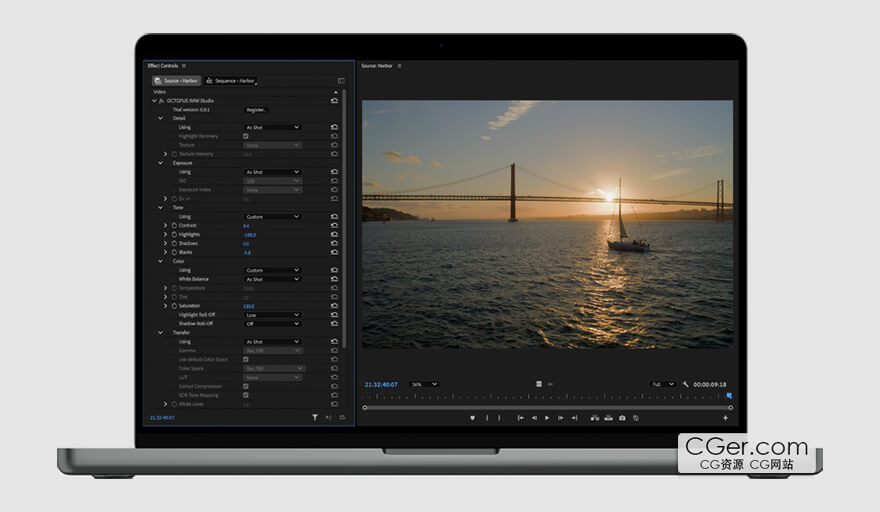Open the Effect Controls panel menu

(x=184, y=66)
